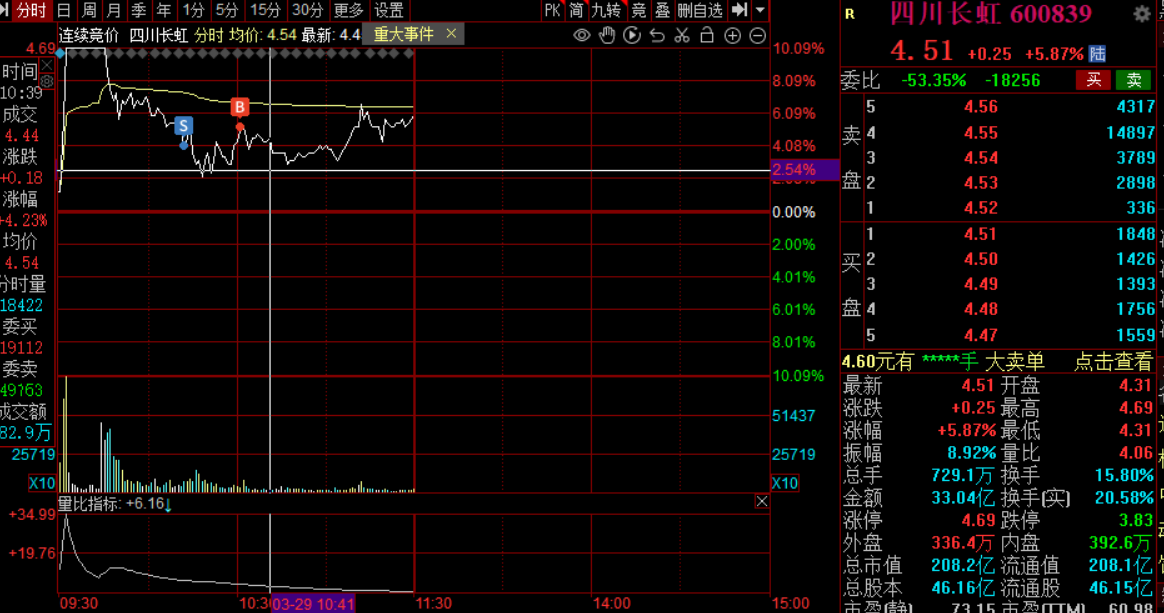Select the hand pan tool icon
Screen dimensions: 1164x613
click(x=607, y=35)
